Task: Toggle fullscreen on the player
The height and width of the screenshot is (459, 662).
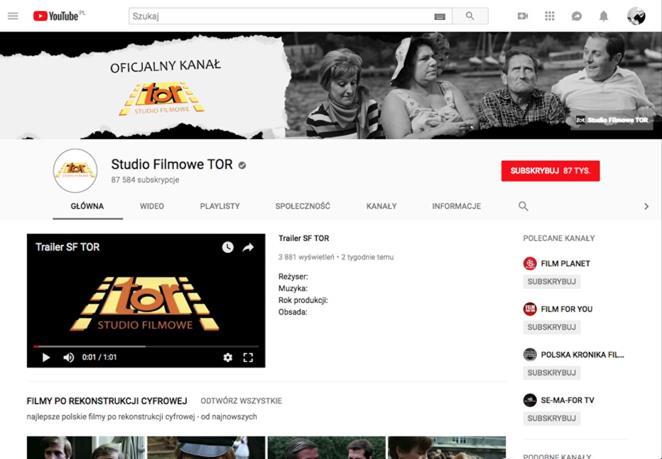Action: (248, 358)
